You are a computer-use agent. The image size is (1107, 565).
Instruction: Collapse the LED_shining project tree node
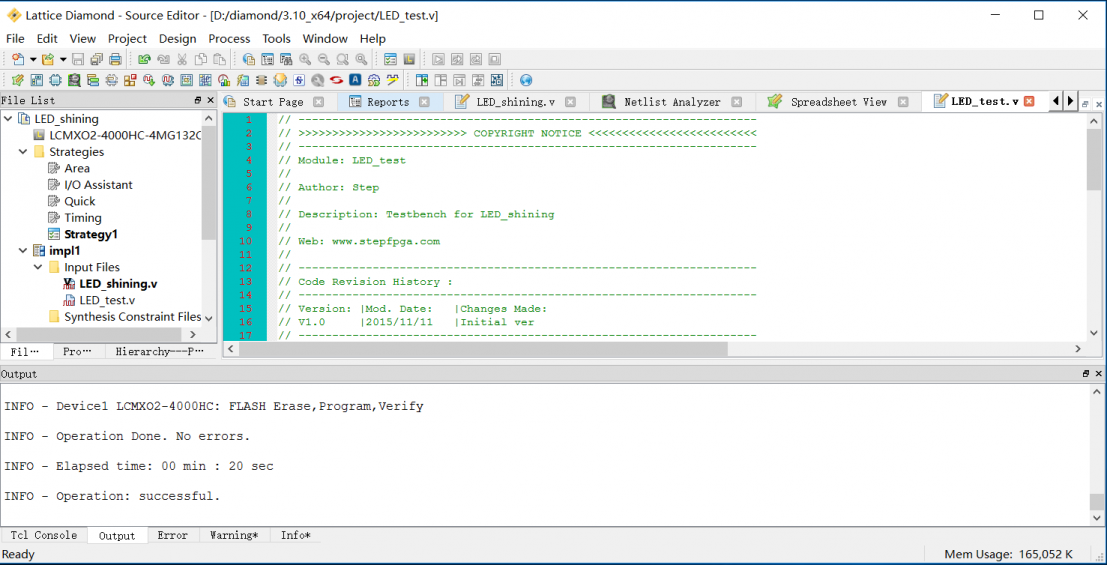(8, 119)
